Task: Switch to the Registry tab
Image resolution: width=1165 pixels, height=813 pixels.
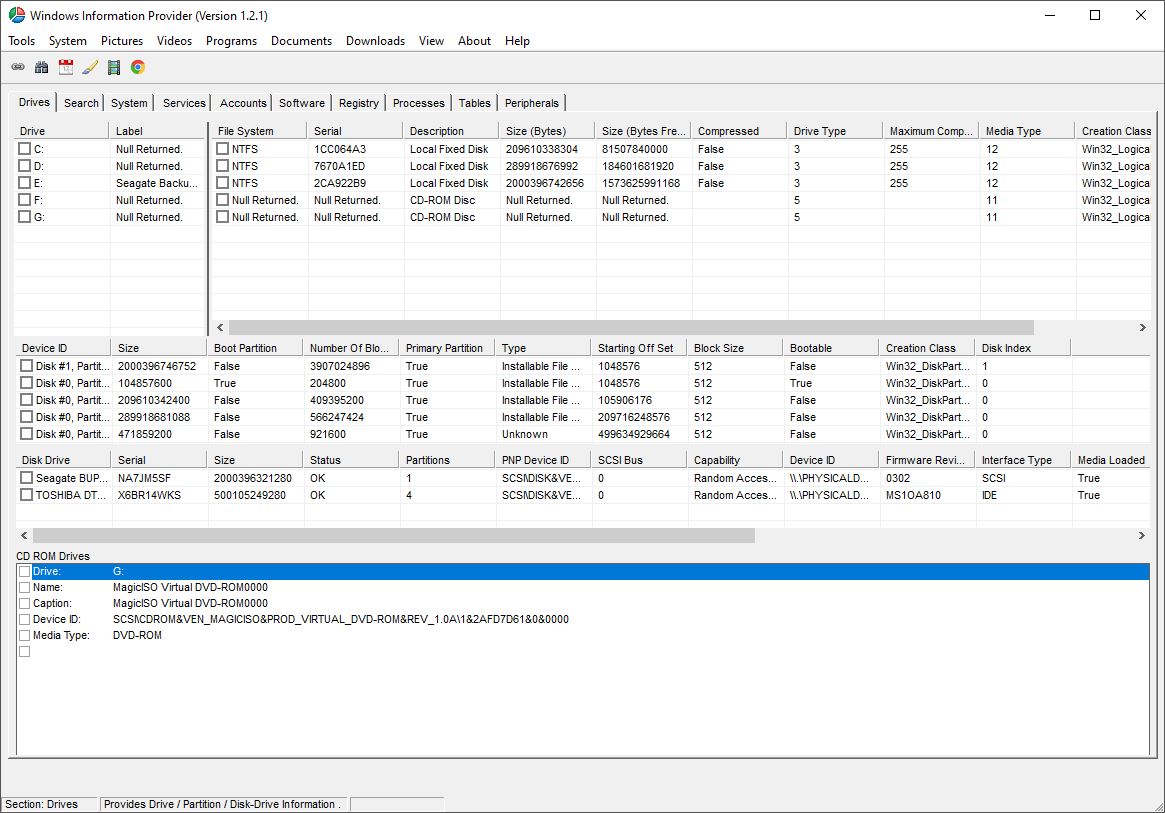Action: (x=358, y=102)
